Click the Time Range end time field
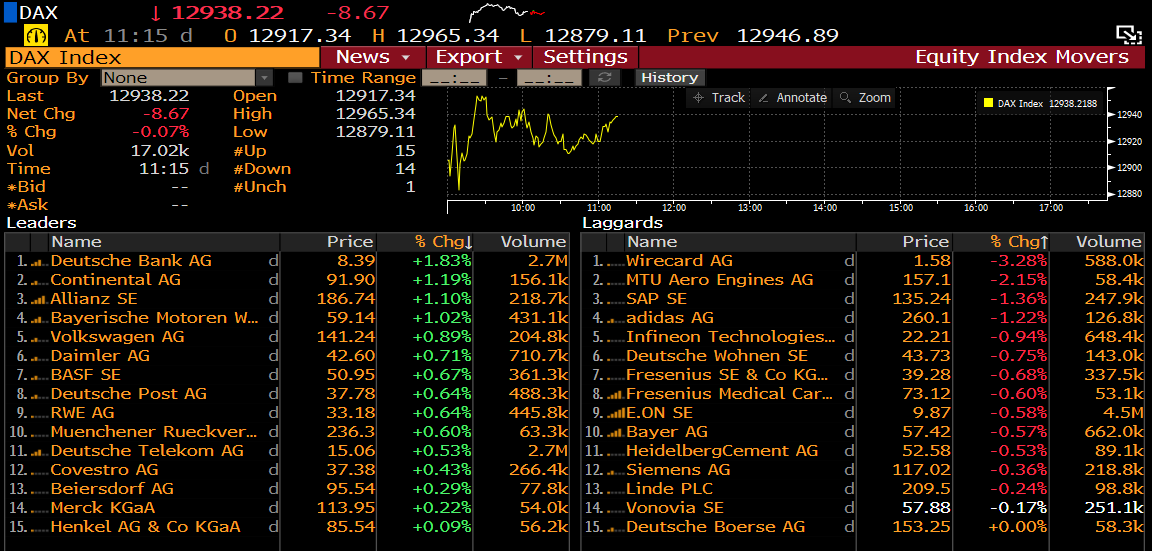 (x=549, y=78)
